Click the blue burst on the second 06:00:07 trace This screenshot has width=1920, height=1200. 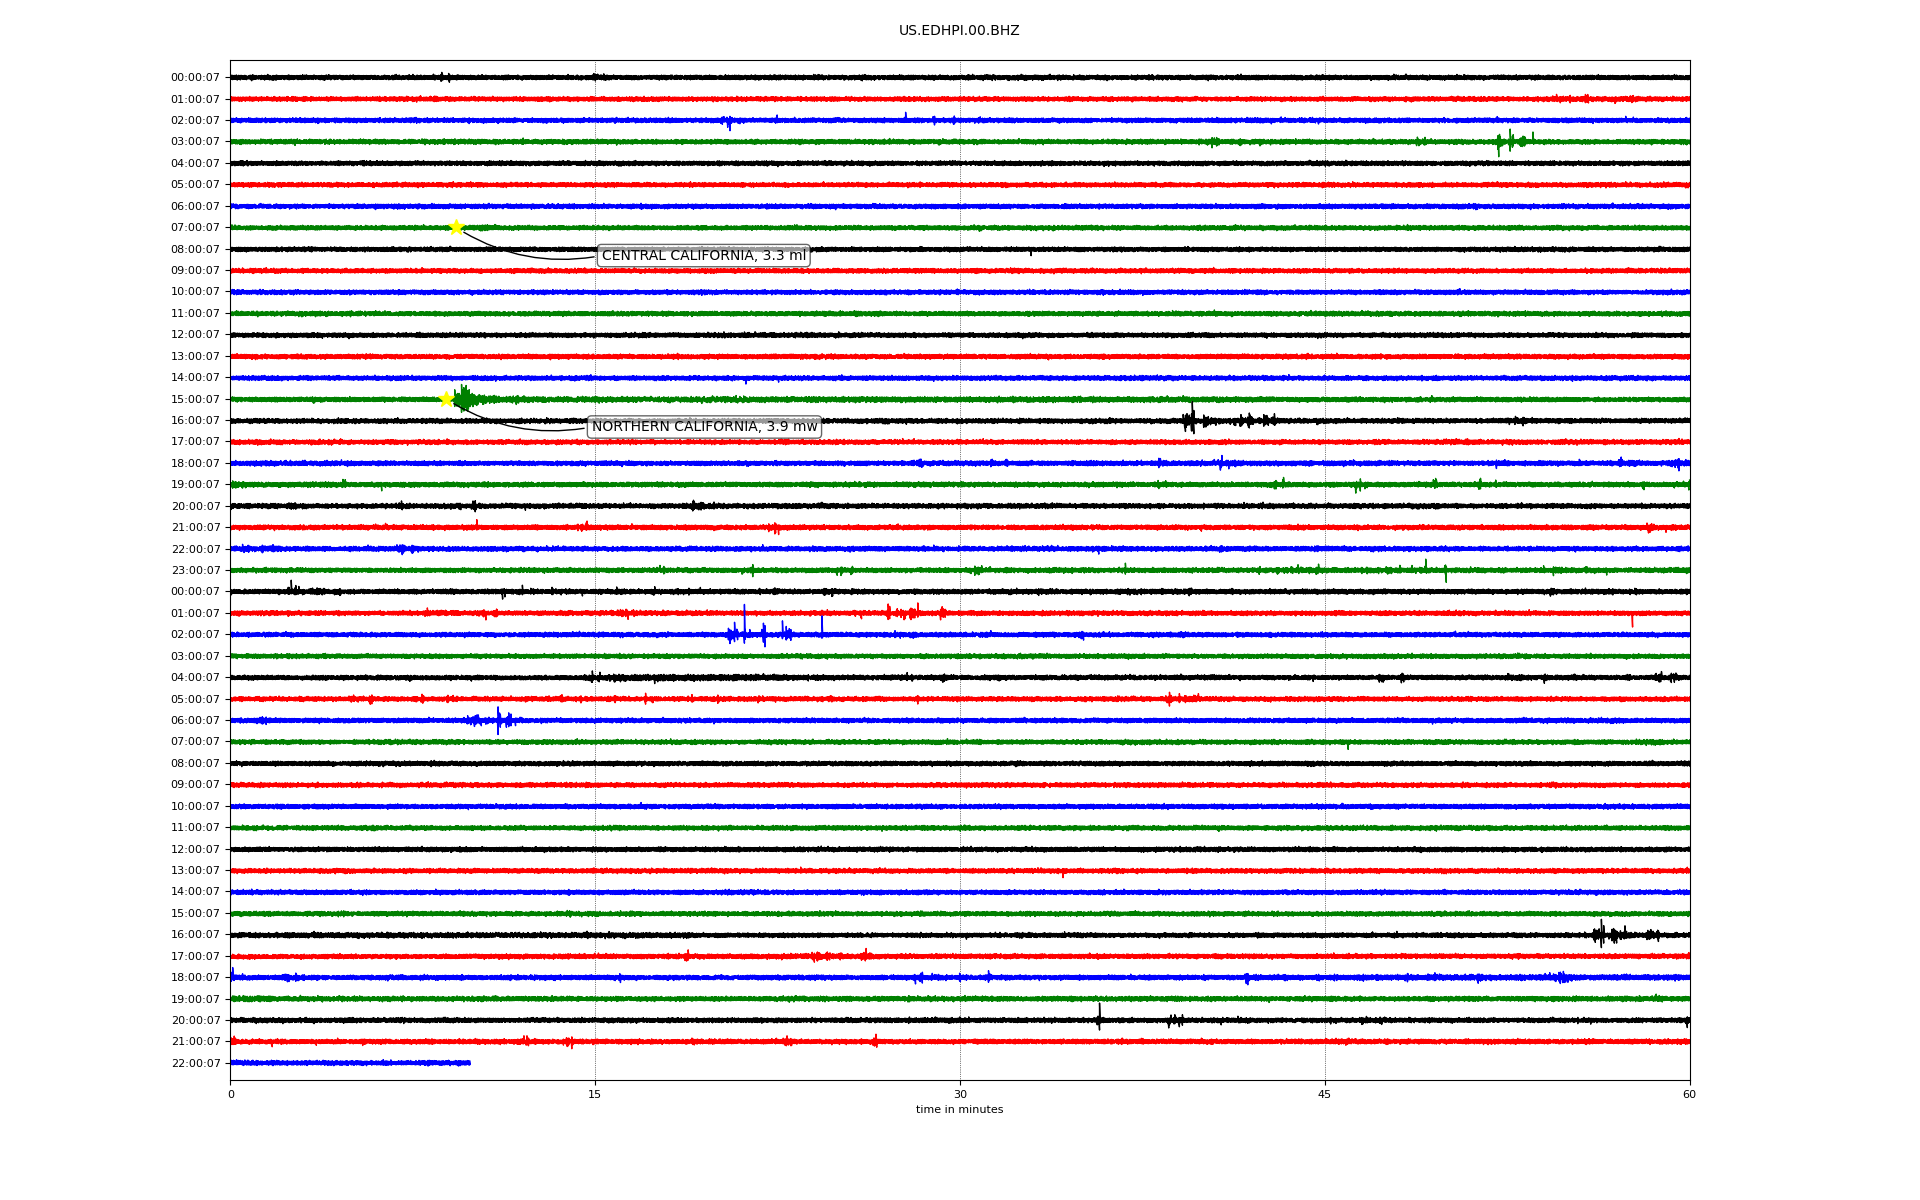(x=499, y=719)
